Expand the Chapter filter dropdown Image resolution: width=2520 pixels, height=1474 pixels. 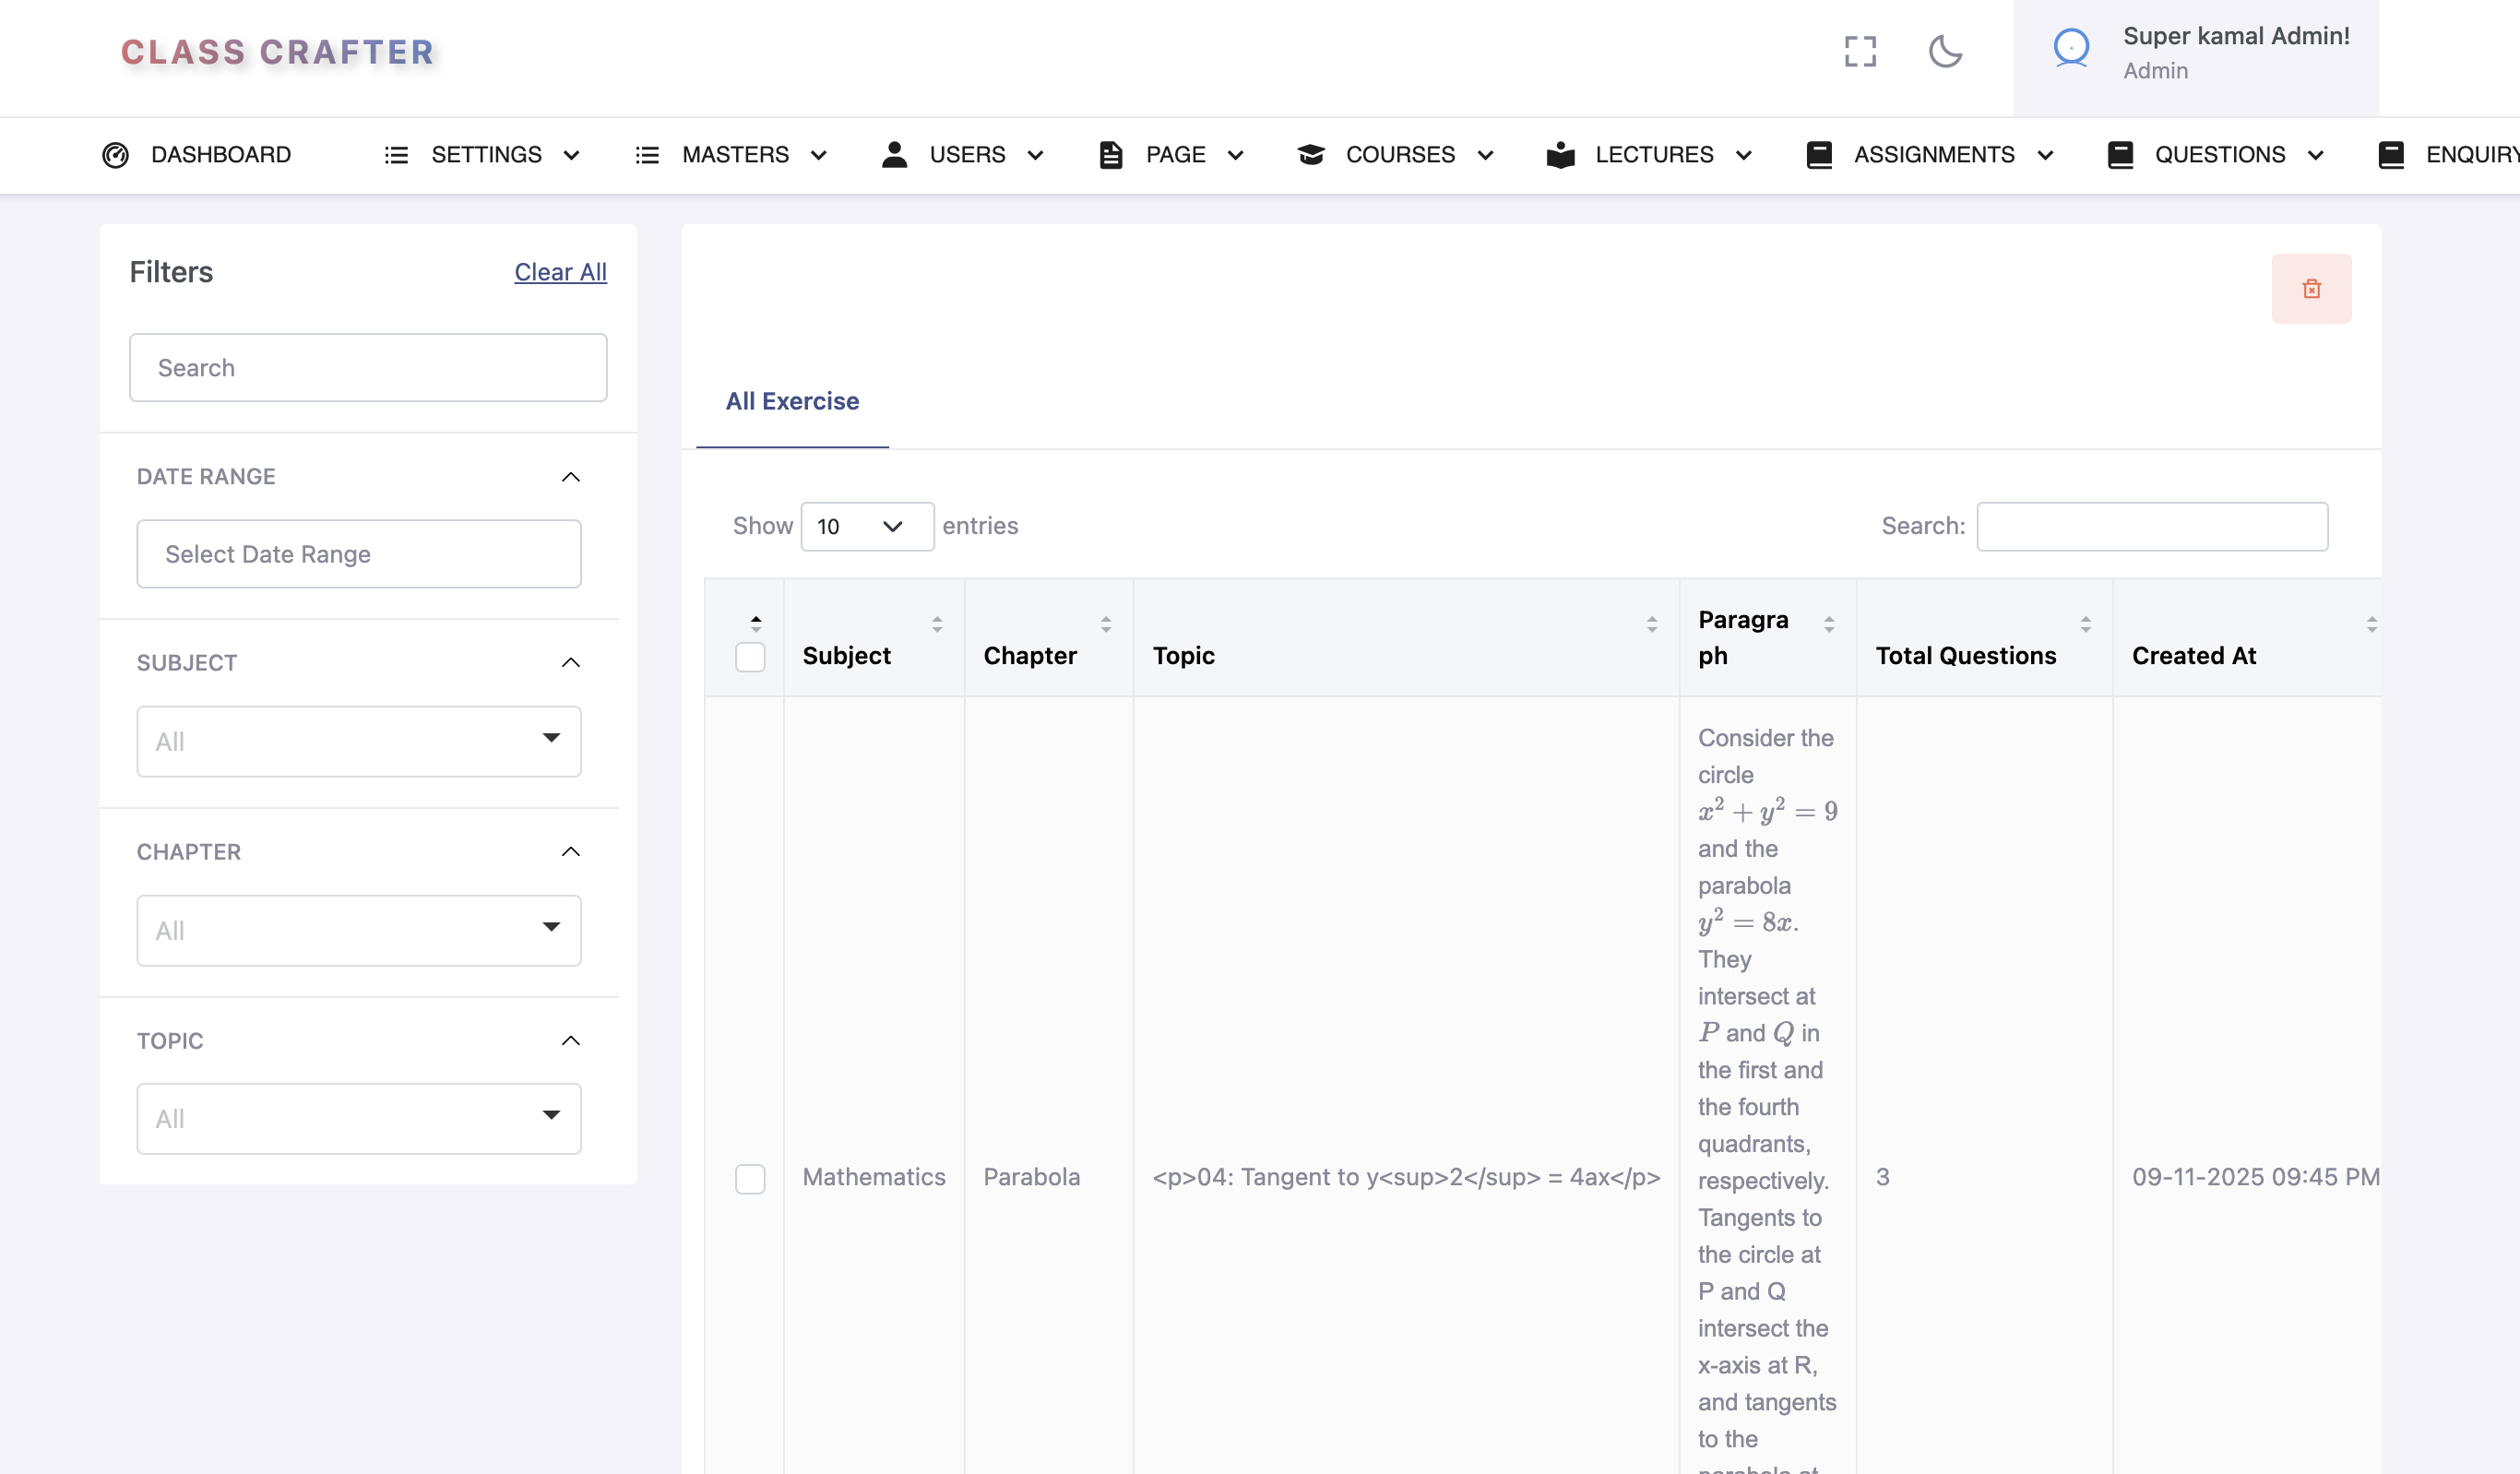[358, 930]
